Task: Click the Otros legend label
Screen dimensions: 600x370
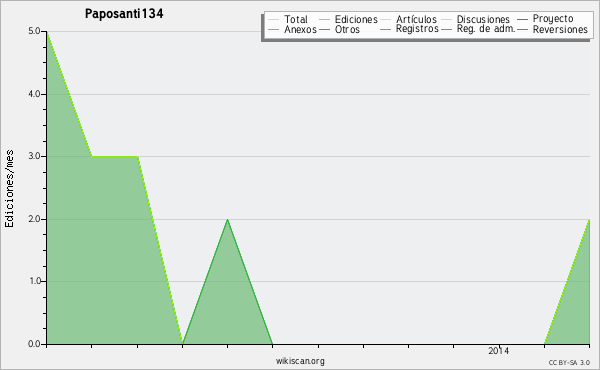Action: (x=347, y=29)
